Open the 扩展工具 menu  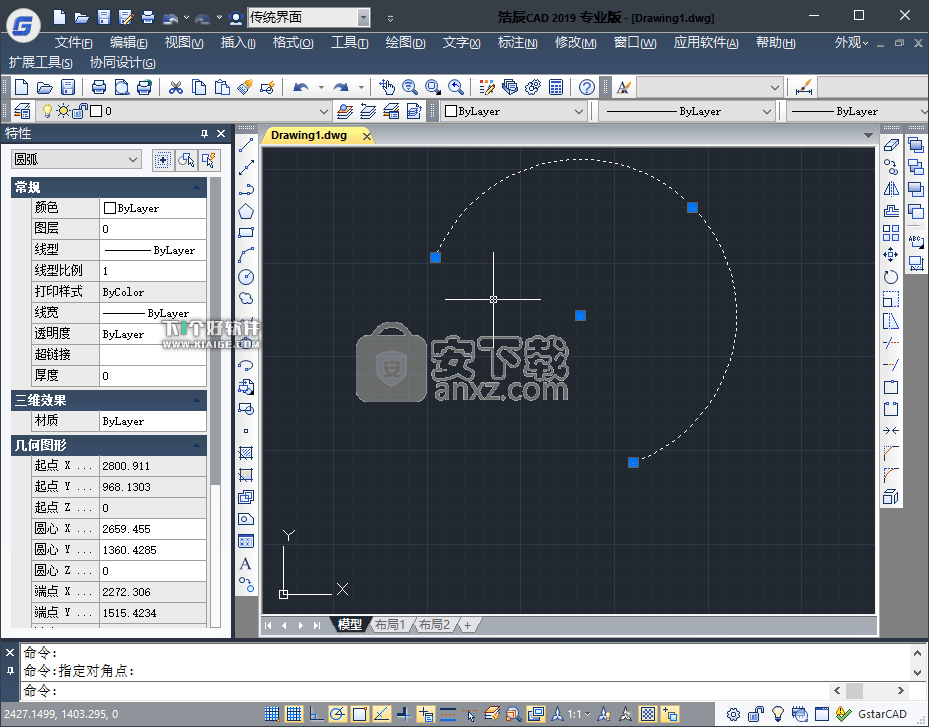pos(40,63)
